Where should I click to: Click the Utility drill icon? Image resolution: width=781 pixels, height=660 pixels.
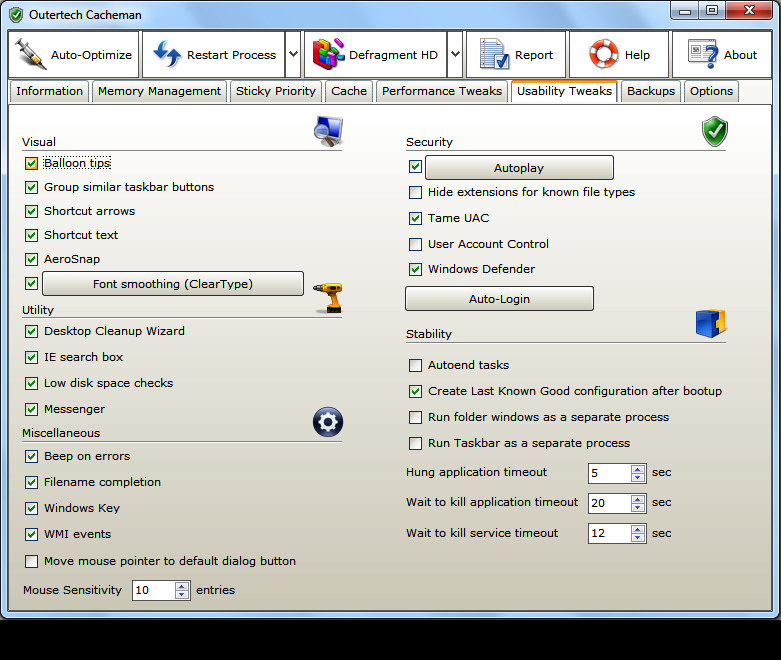click(328, 297)
